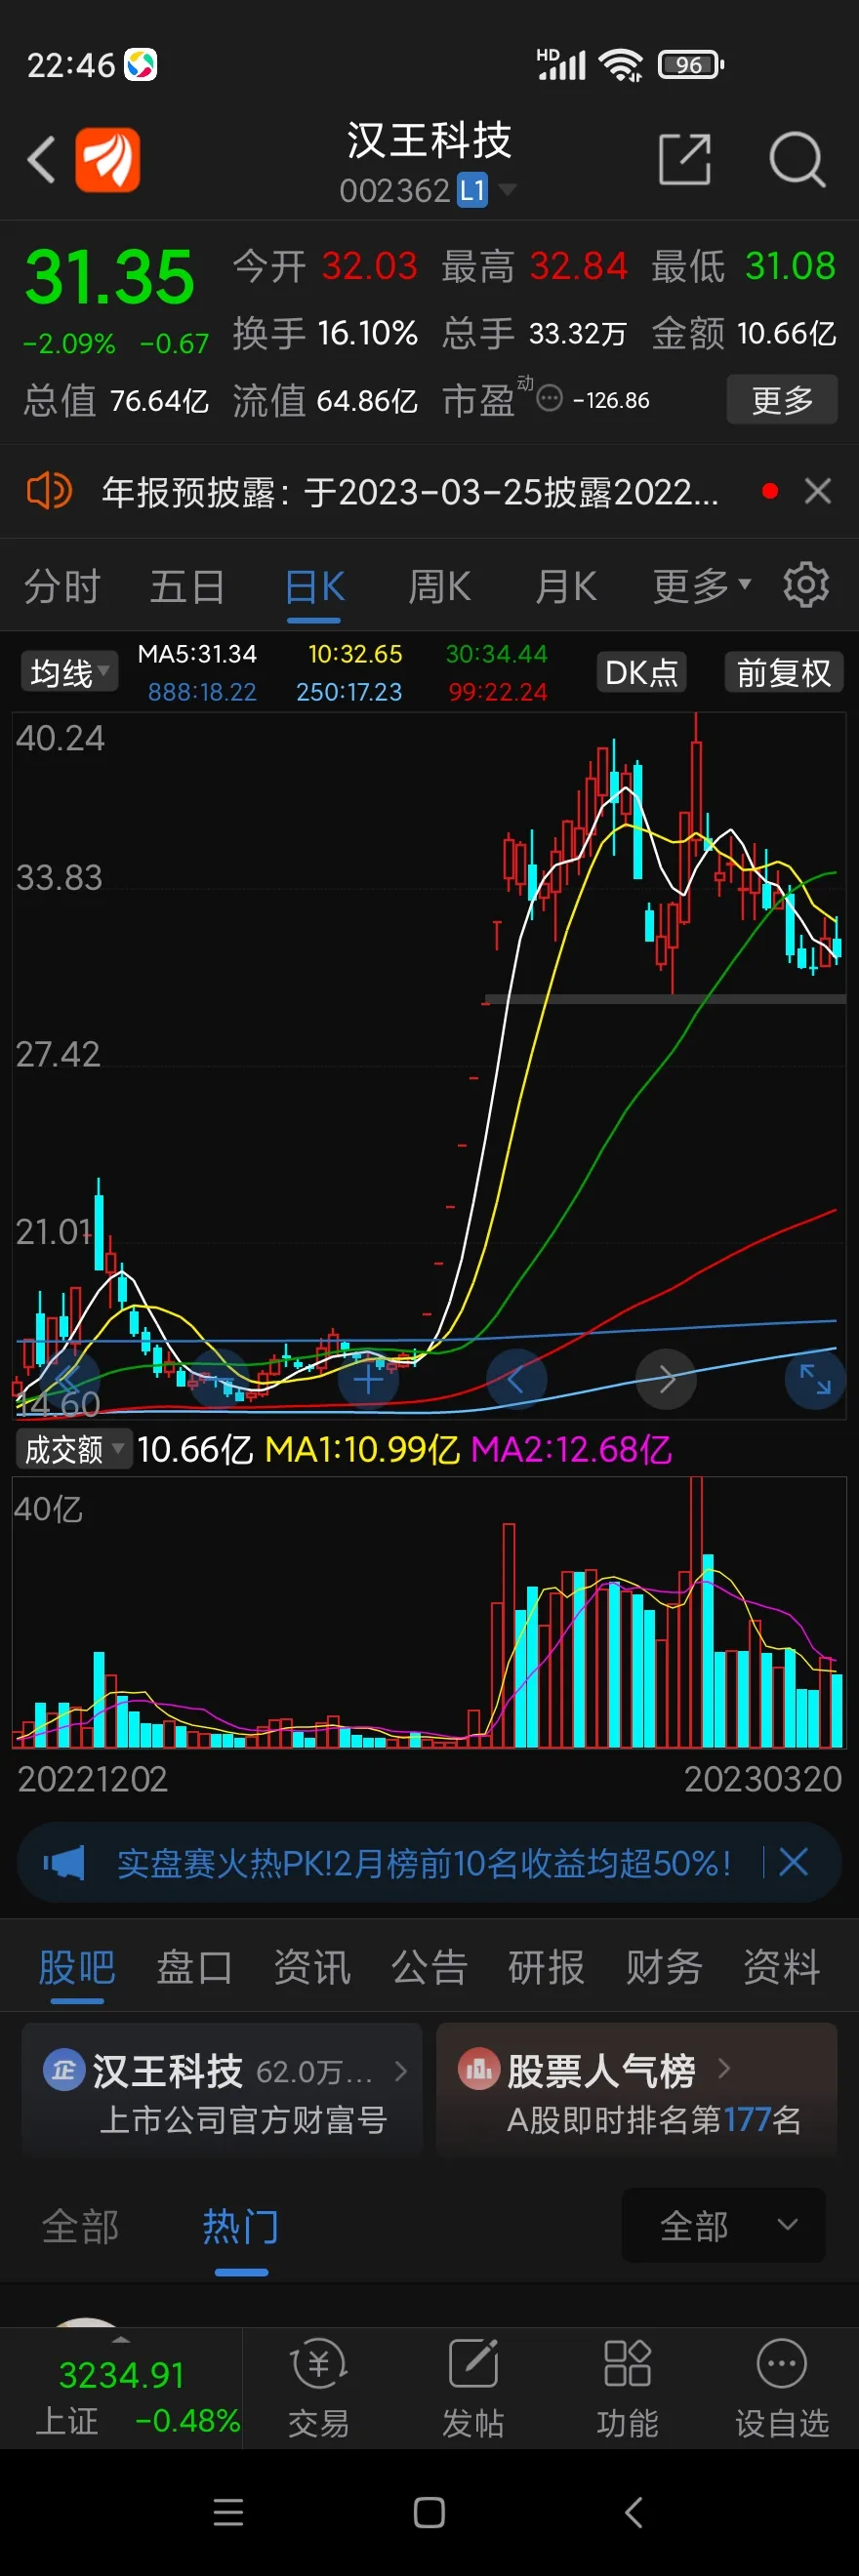Tap the orange Eastmoney app logo
859x2576 pixels.
tap(108, 159)
